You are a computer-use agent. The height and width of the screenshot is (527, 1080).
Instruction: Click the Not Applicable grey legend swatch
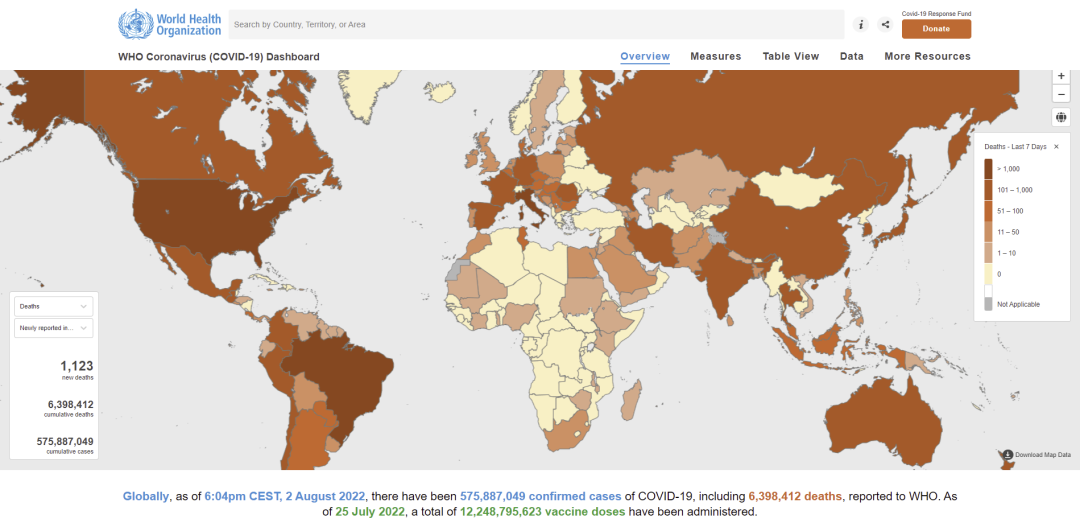click(x=988, y=304)
